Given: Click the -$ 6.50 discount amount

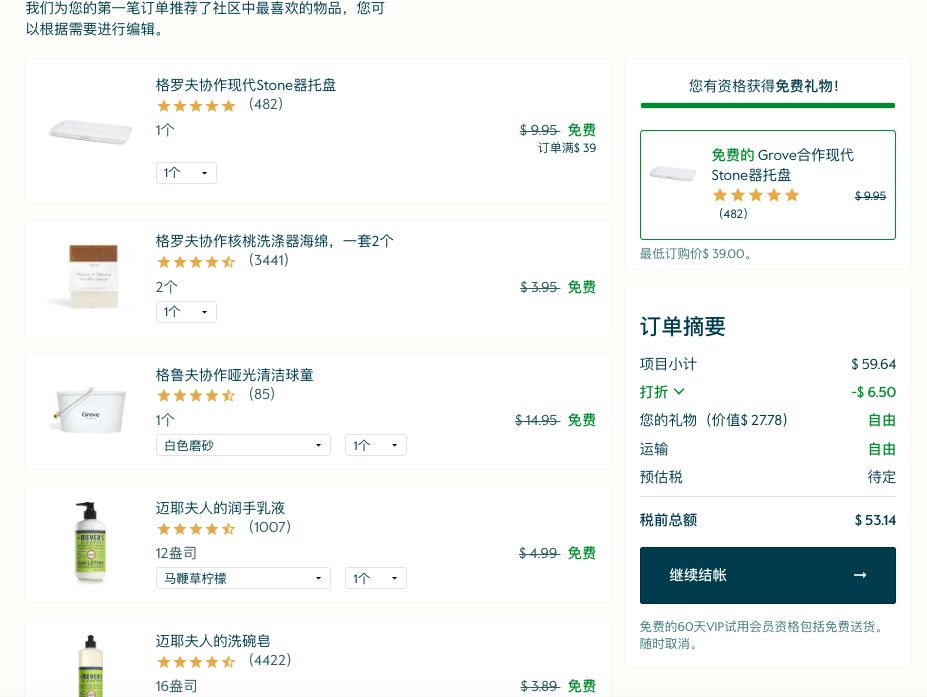Looking at the screenshot, I should coord(873,391).
